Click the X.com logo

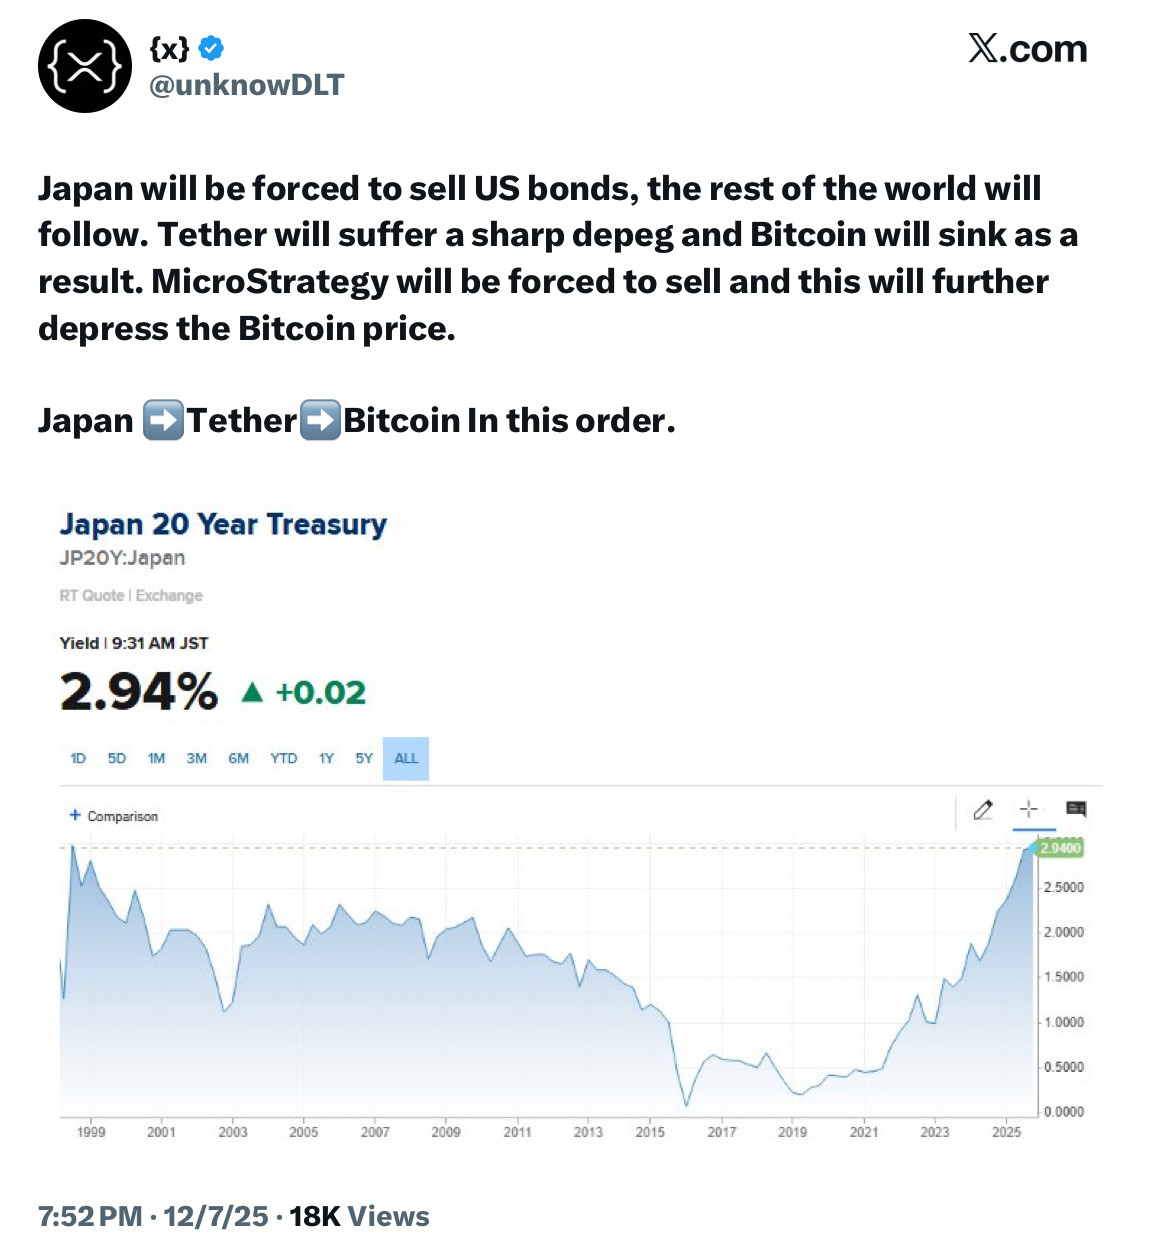pyautogui.click(x=1027, y=49)
